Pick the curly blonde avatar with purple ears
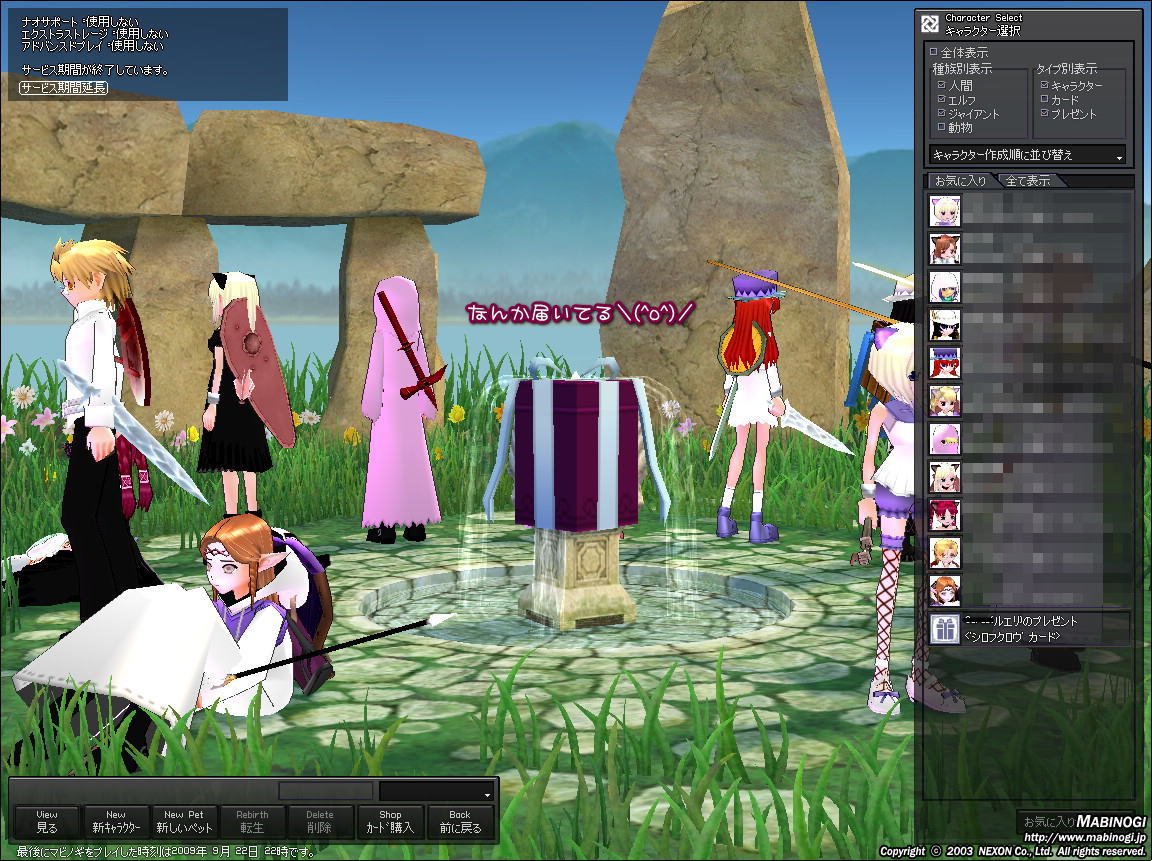 [x=945, y=401]
